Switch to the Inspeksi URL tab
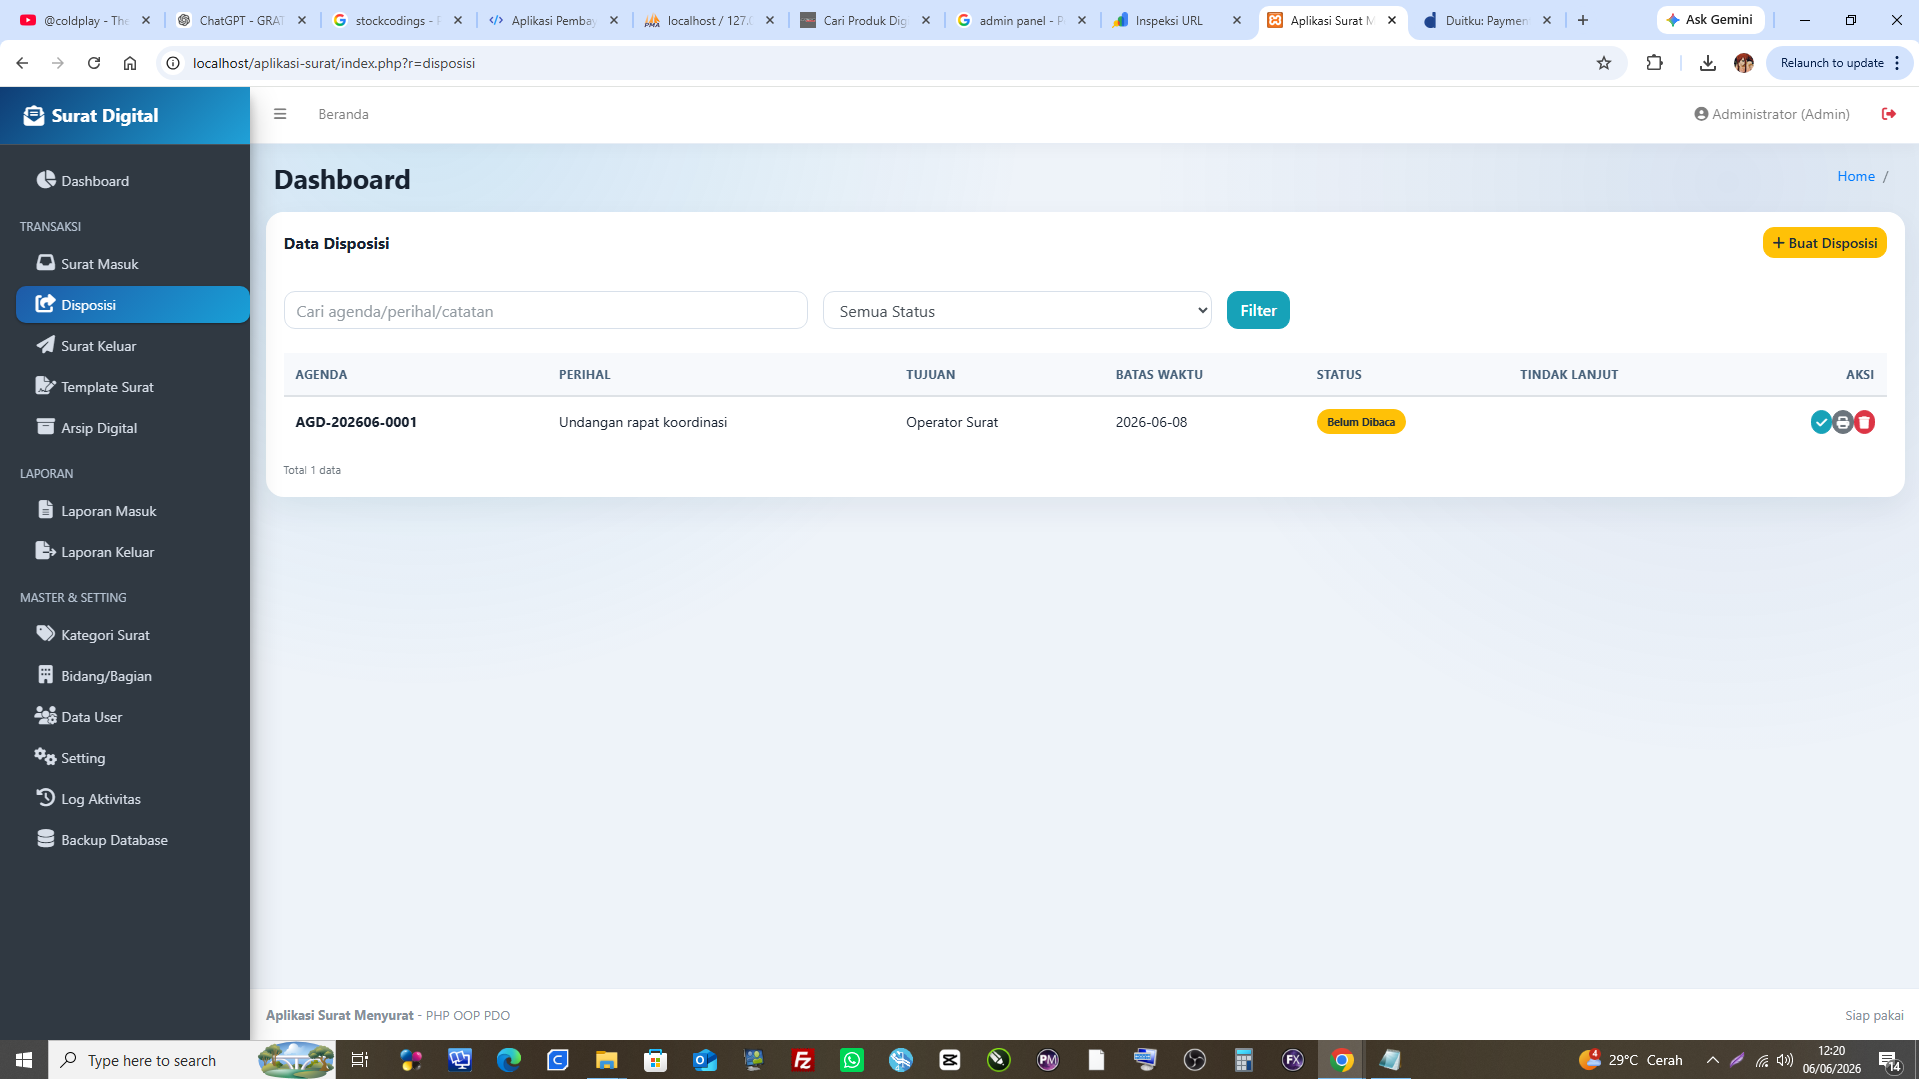This screenshot has height=1079, width=1919. (1177, 20)
